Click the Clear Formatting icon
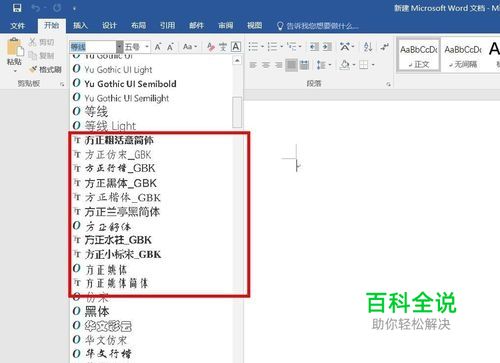Viewport: 500px width, 363px height. (210, 47)
